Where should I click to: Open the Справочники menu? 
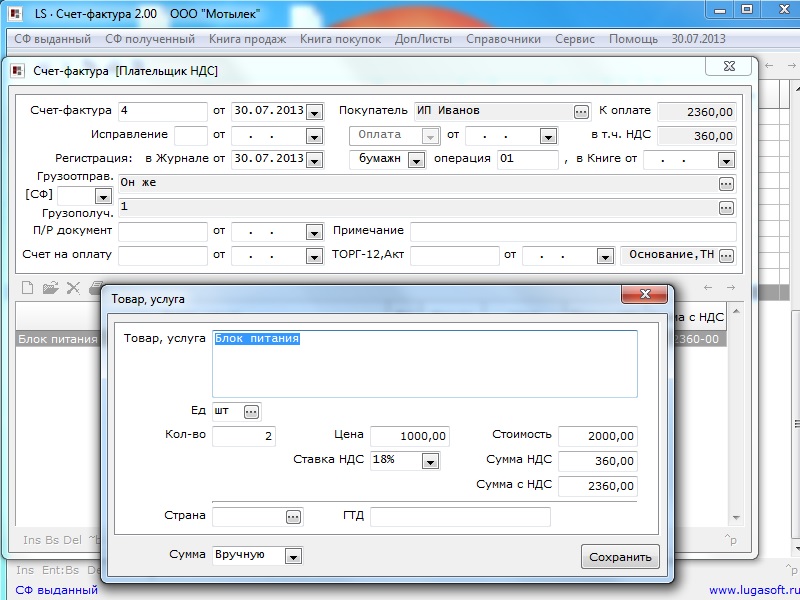503,39
